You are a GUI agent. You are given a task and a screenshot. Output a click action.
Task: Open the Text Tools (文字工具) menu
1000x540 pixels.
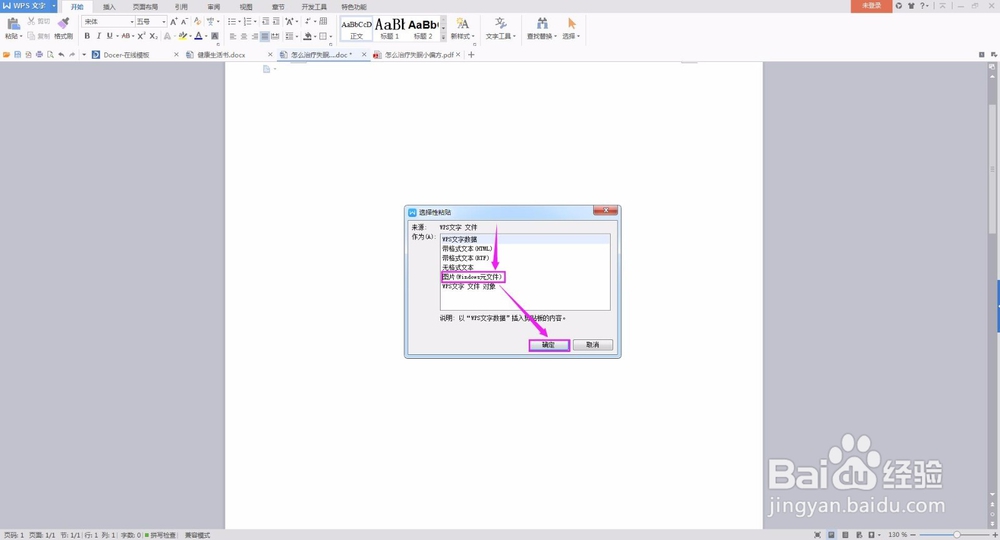coord(501,29)
